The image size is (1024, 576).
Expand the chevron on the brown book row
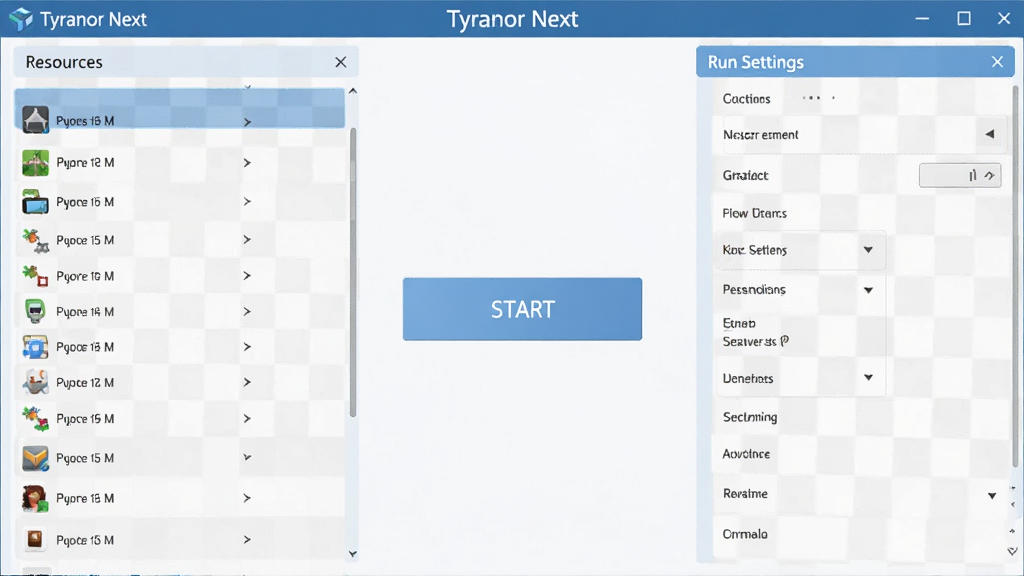pyautogui.click(x=247, y=539)
